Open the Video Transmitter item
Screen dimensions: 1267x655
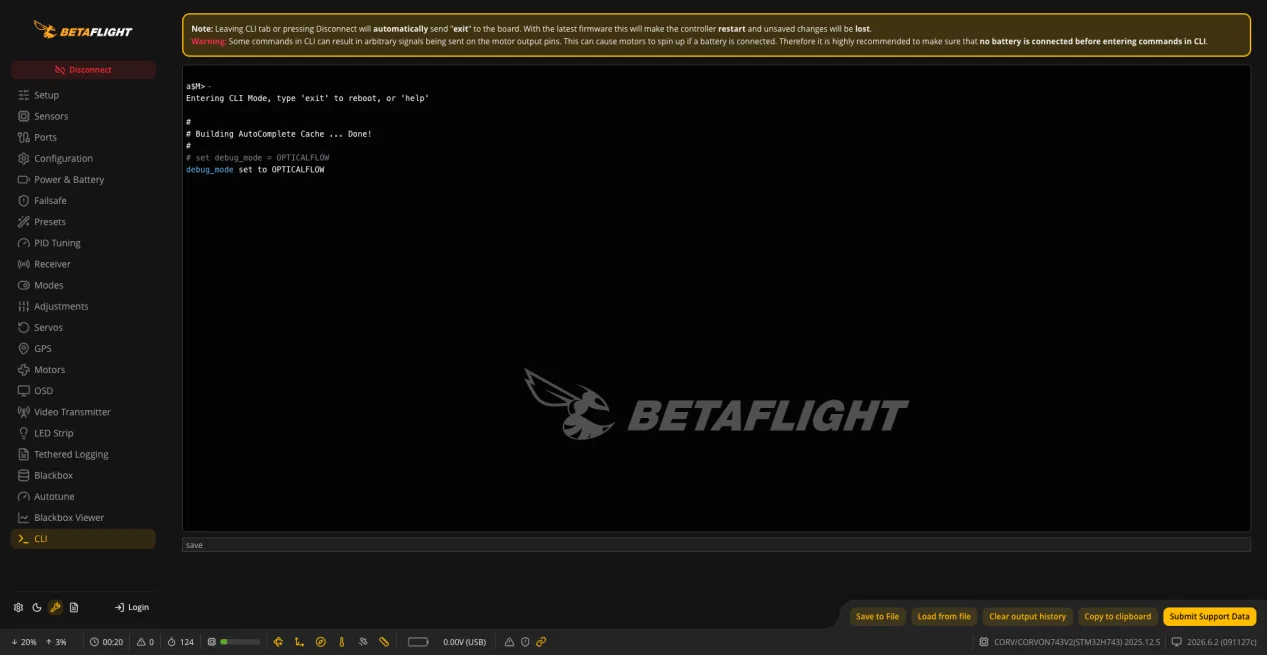pyautogui.click(x=83, y=412)
